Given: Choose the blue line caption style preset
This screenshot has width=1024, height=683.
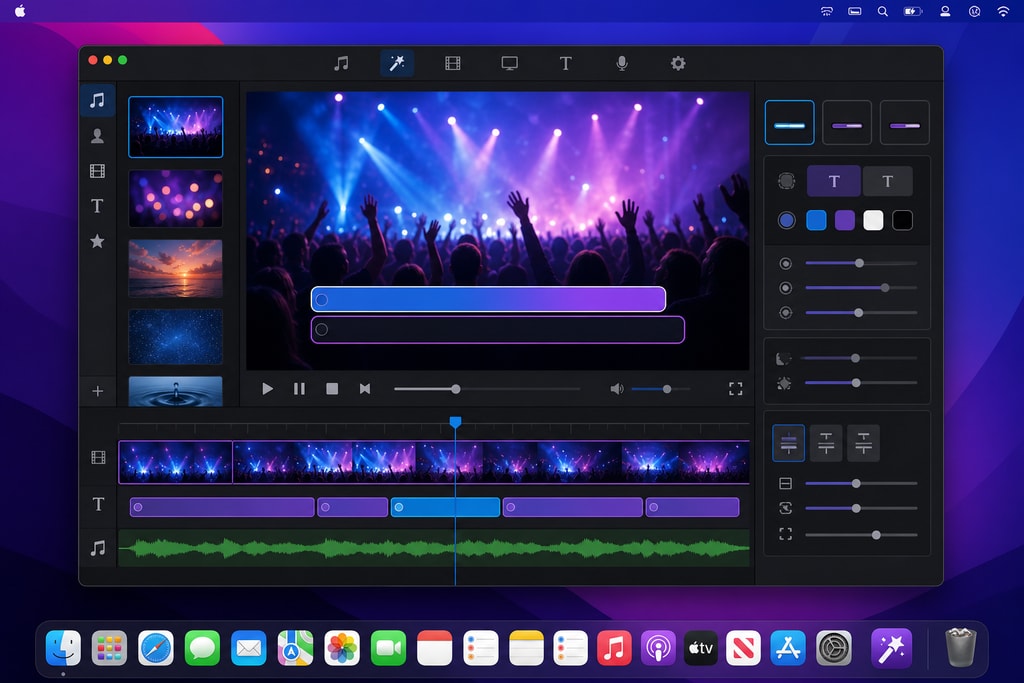Looking at the screenshot, I should 790,122.
